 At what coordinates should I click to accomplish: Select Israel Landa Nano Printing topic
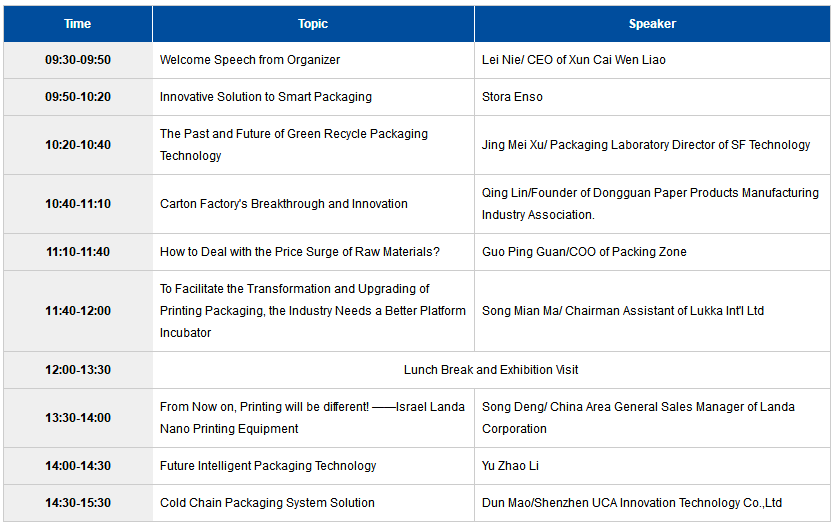pos(312,418)
